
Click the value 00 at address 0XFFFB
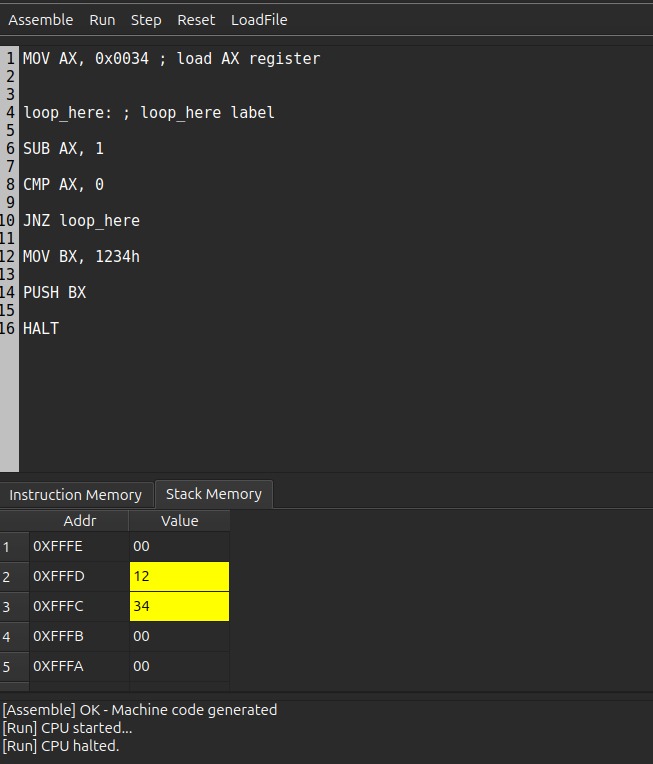(x=179, y=636)
